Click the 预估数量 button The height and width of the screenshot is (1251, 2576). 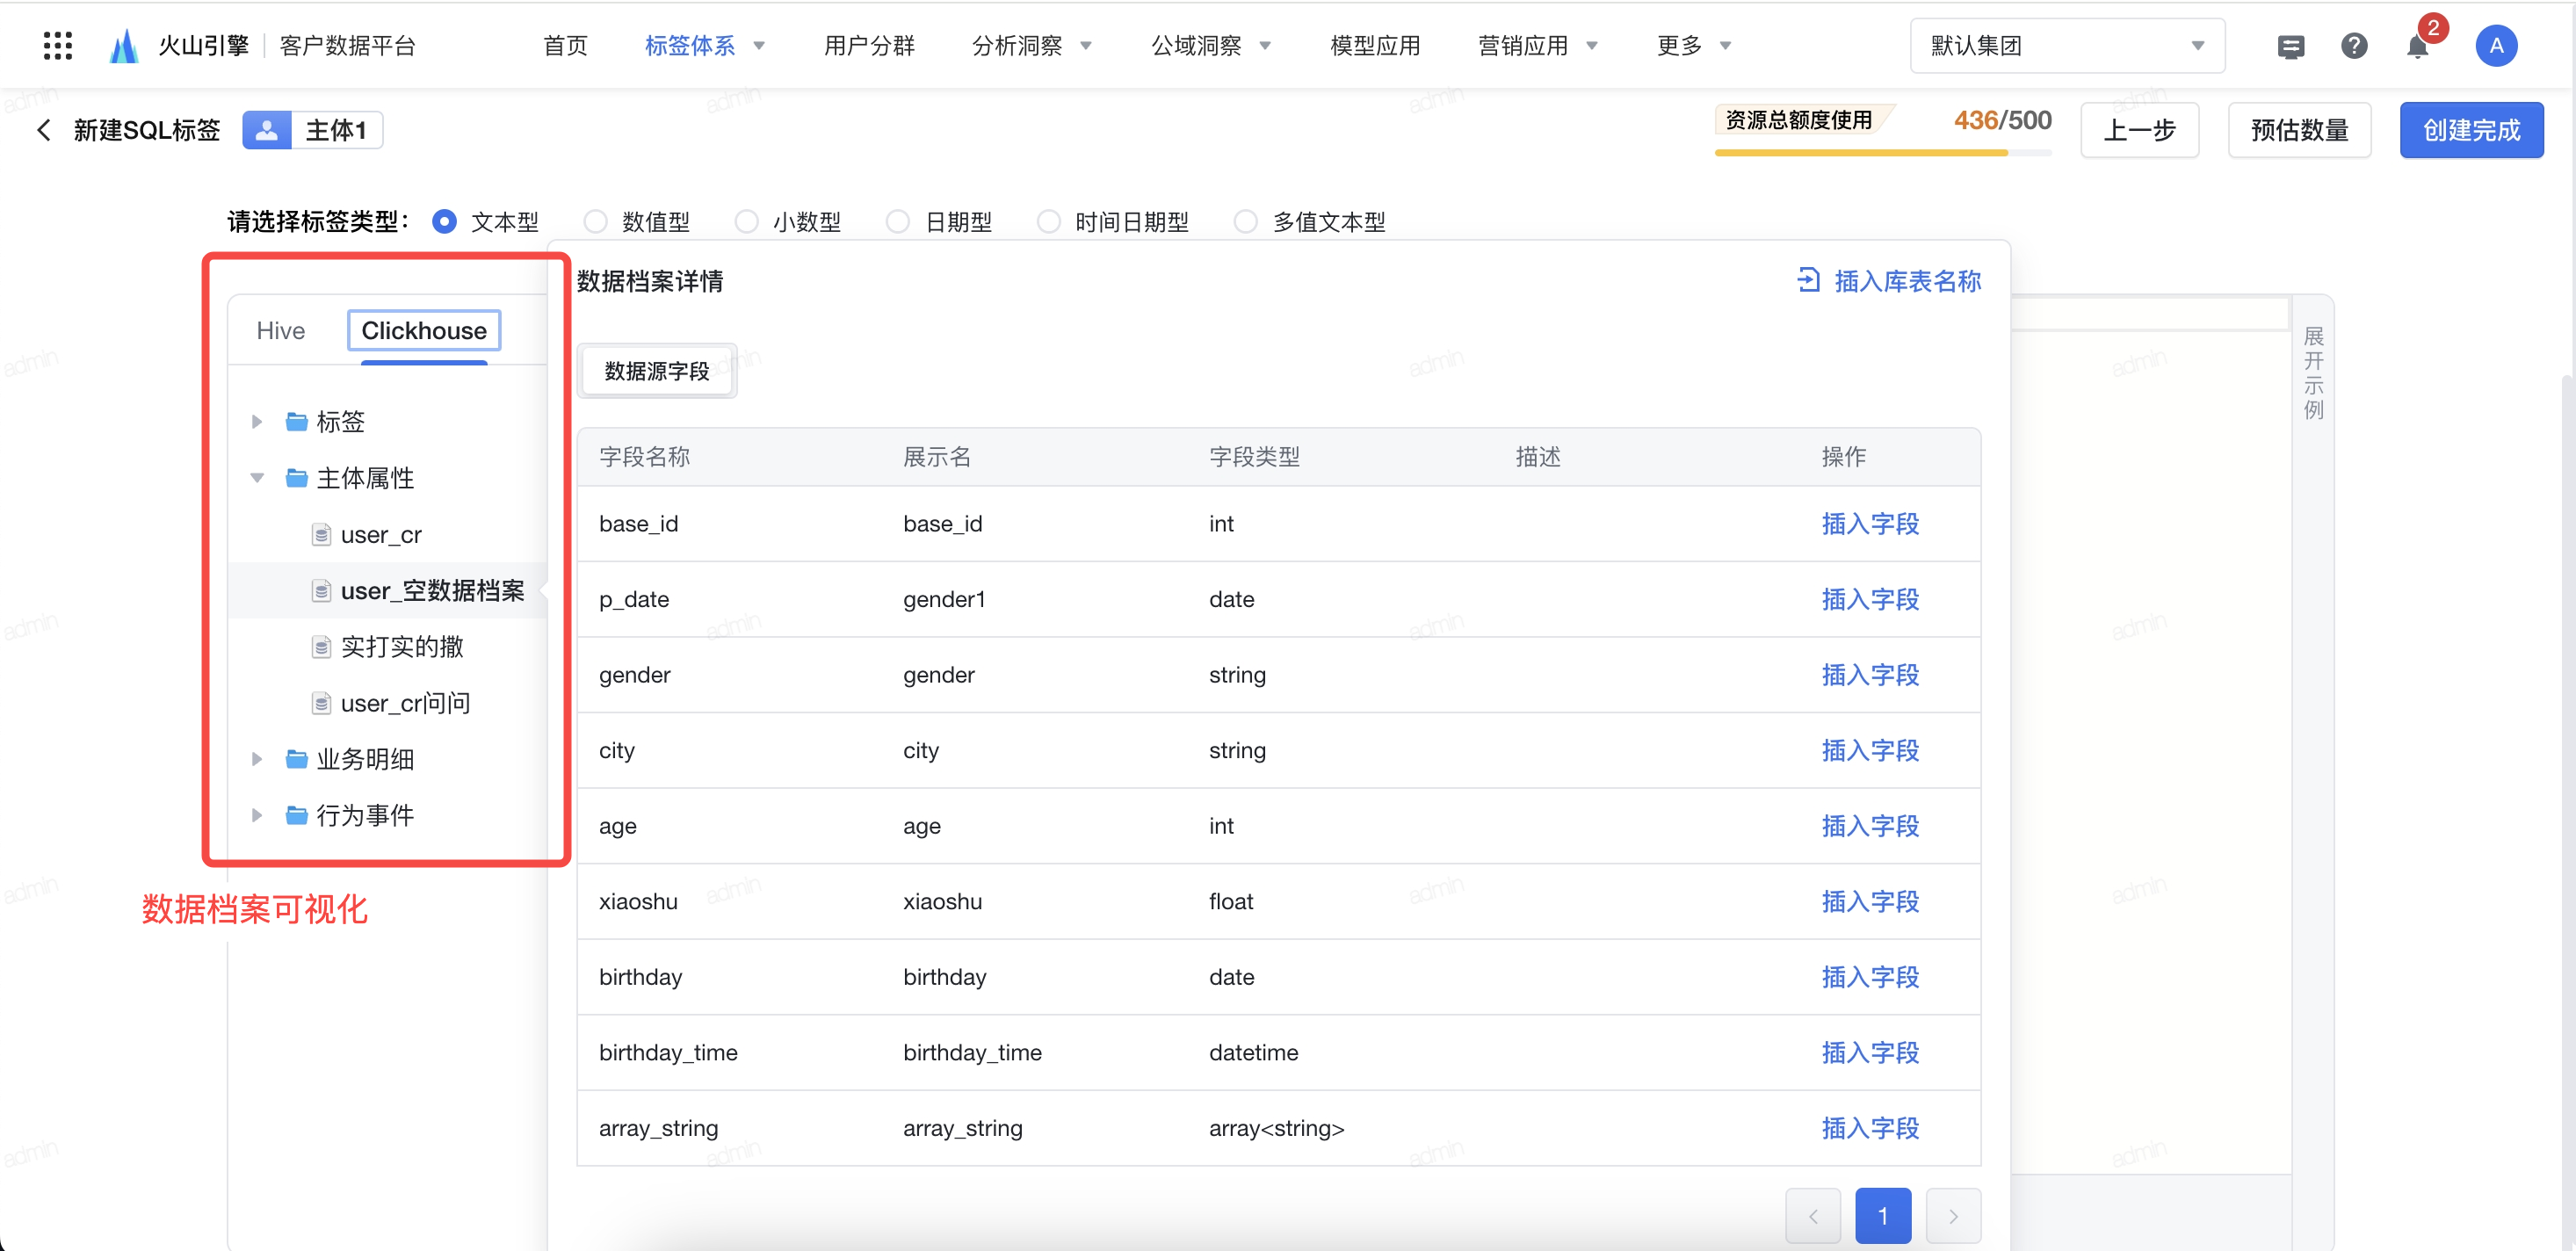2299,130
